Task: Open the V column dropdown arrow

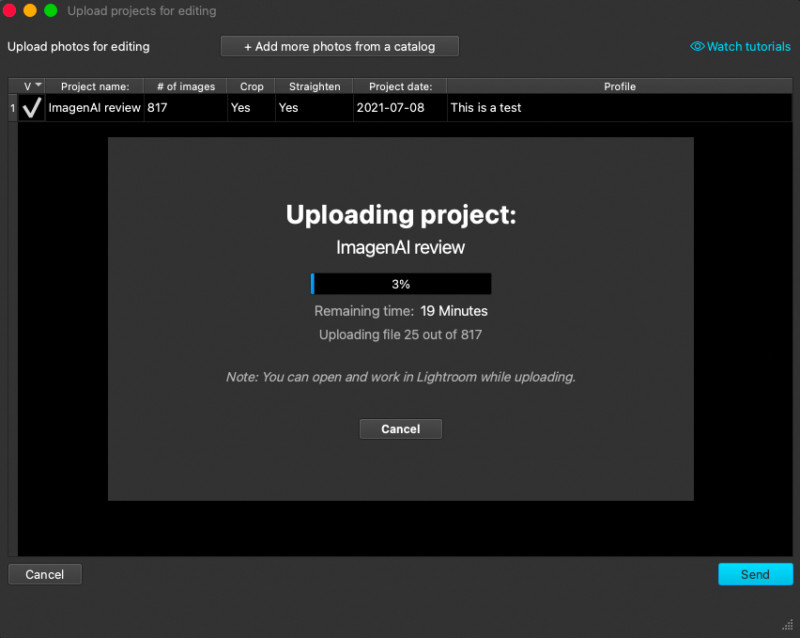Action: pyautogui.click(x=38, y=85)
